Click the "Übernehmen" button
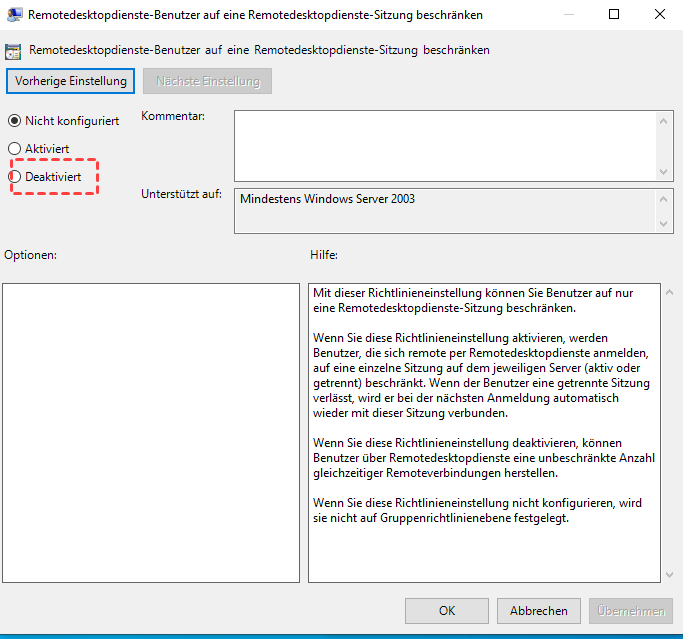Image resolution: width=683 pixels, height=639 pixels. tap(631, 610)
